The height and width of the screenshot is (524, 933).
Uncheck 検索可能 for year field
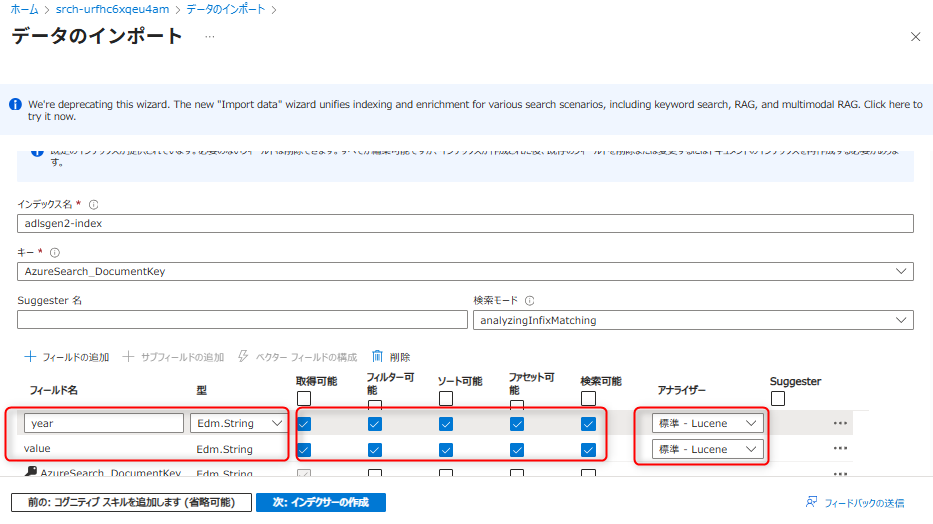tap(588, 424)
